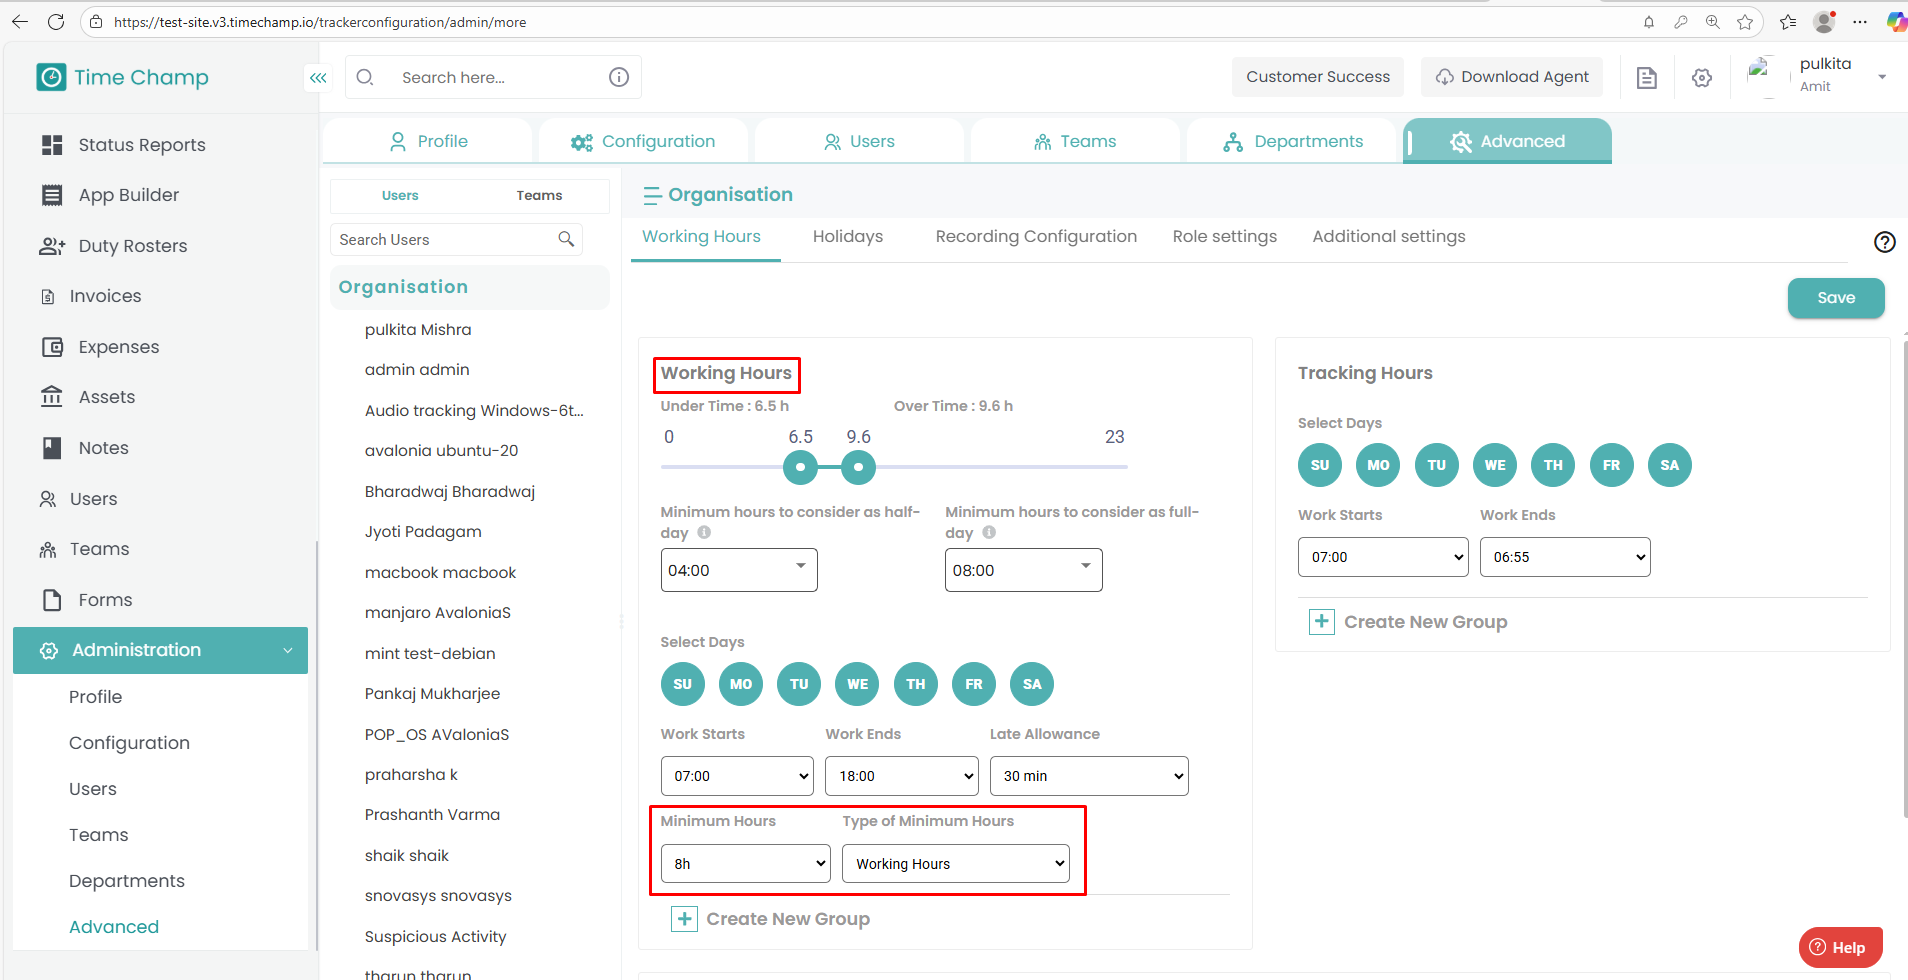Click the Download Agent button
1908x980 pixels.
pos(1511,77)
